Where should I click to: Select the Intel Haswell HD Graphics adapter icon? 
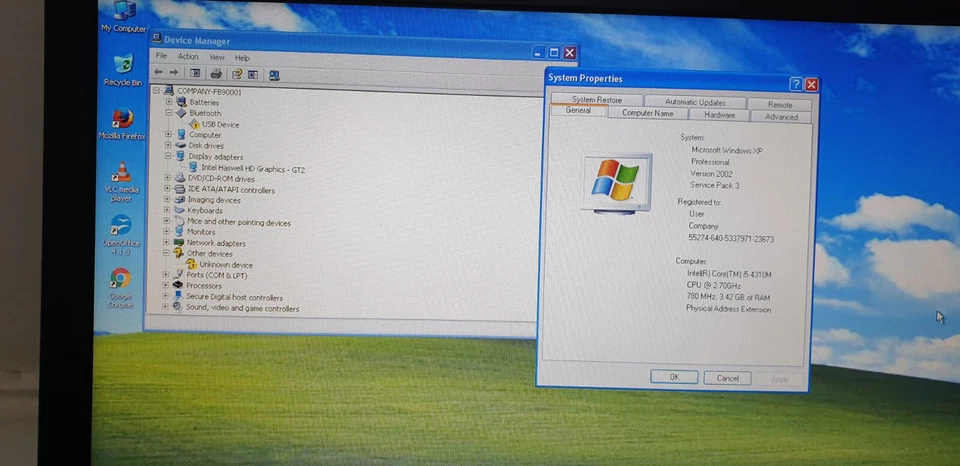pyautogui.click(x=193, y=168)
